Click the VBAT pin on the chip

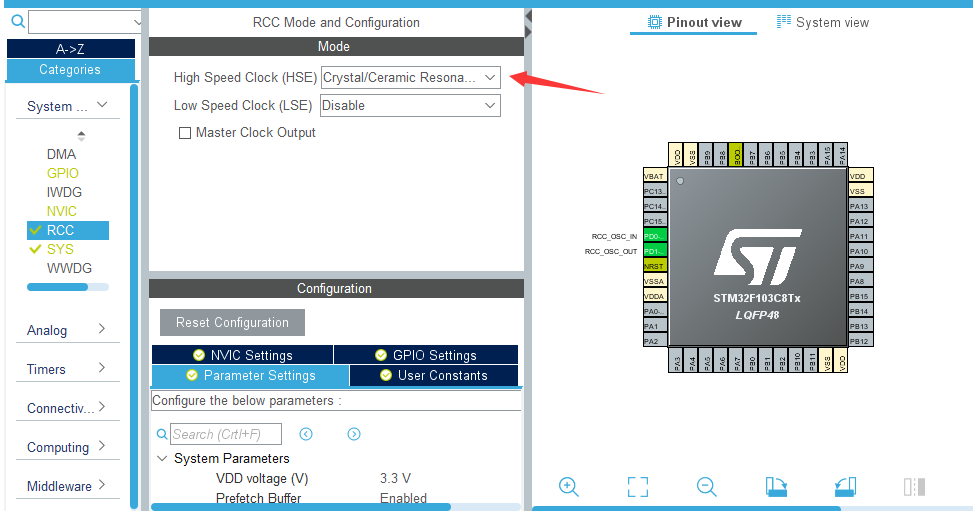(655, 176)
